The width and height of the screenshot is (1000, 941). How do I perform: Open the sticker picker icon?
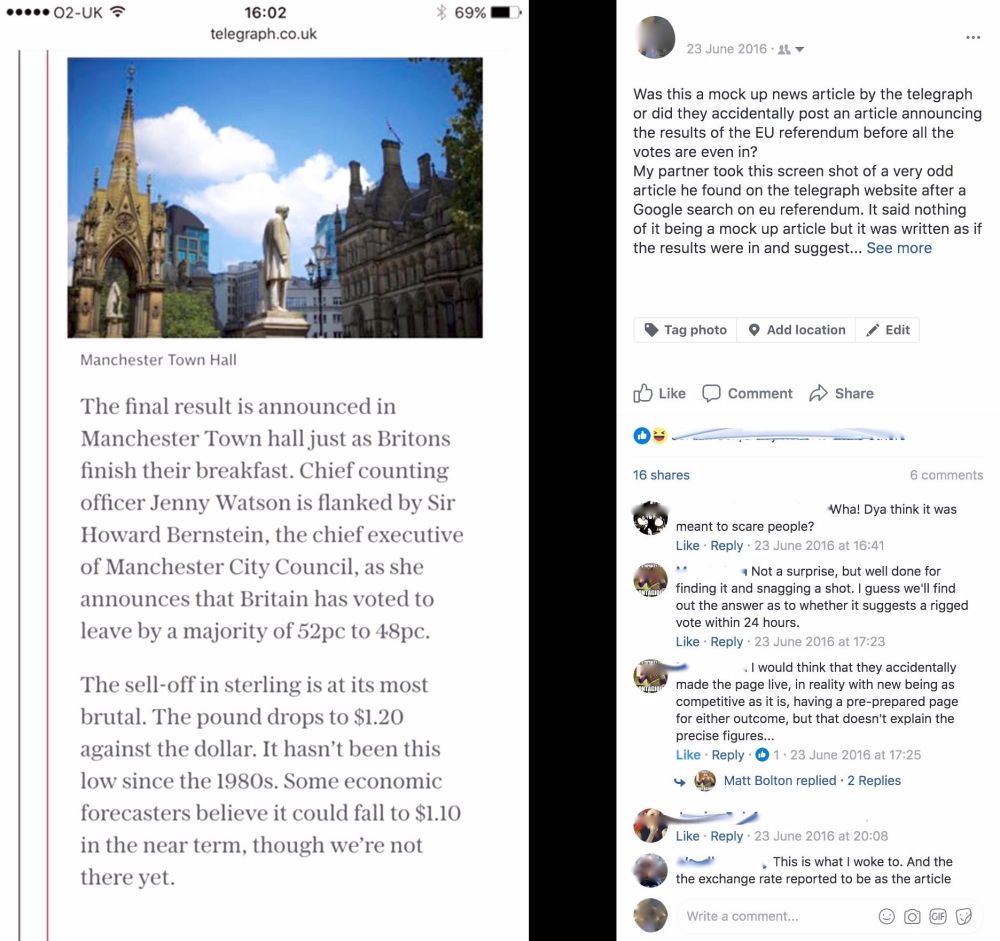pos(964,917)
